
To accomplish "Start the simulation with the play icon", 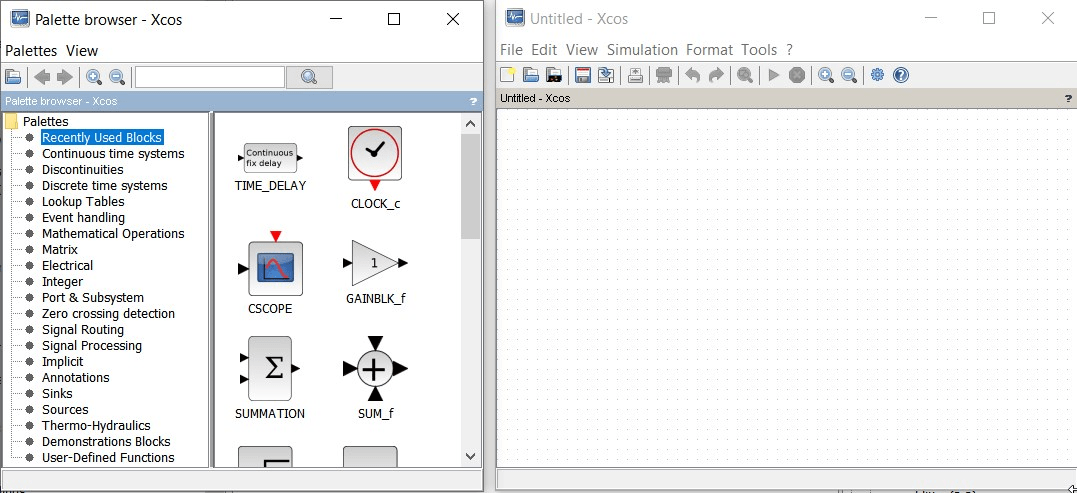I will click(x=774, y=75).
